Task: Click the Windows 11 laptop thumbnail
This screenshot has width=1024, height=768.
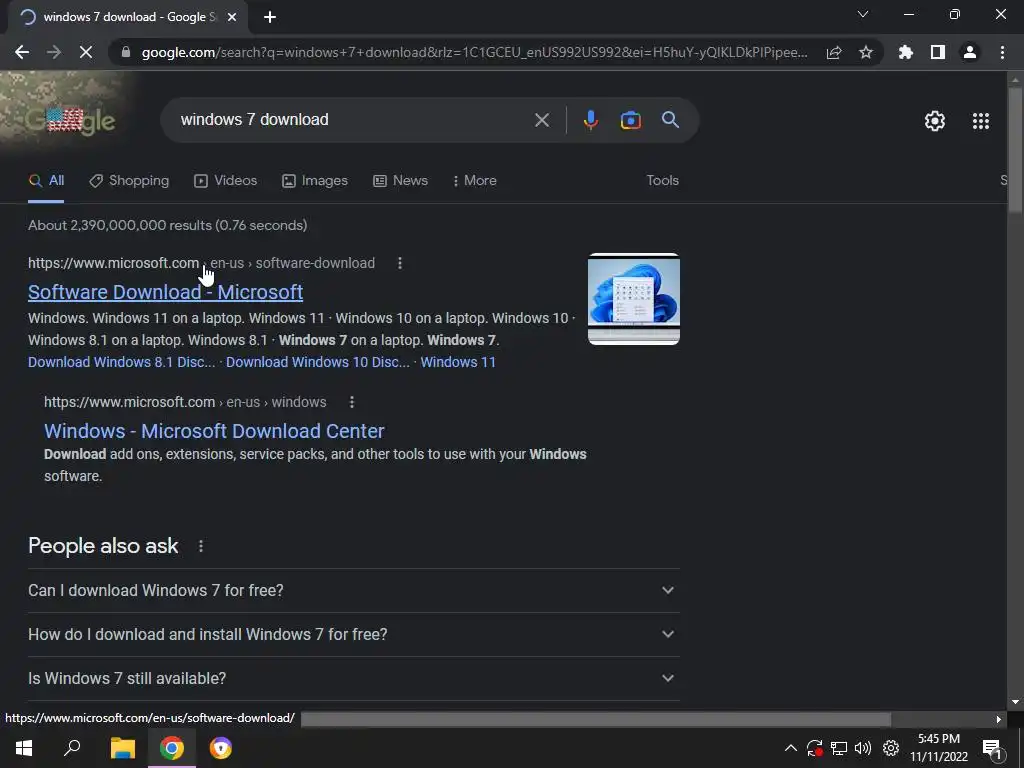Action: pyautogui.click(x=633, y=299)
